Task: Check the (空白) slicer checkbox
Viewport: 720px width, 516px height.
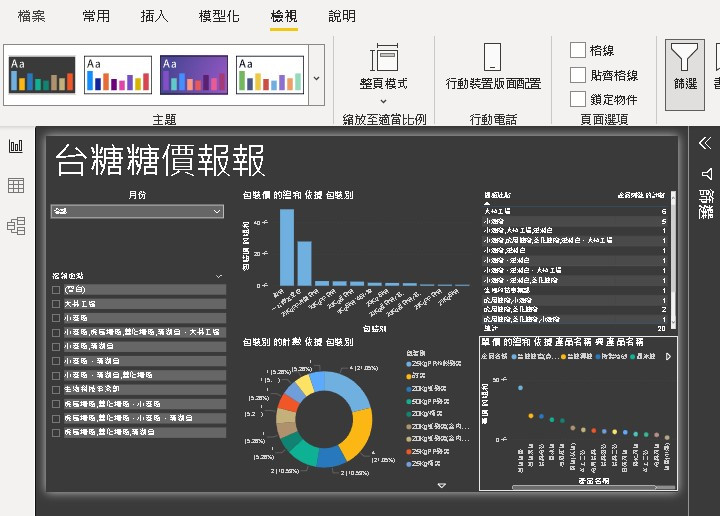Action: 56,290
